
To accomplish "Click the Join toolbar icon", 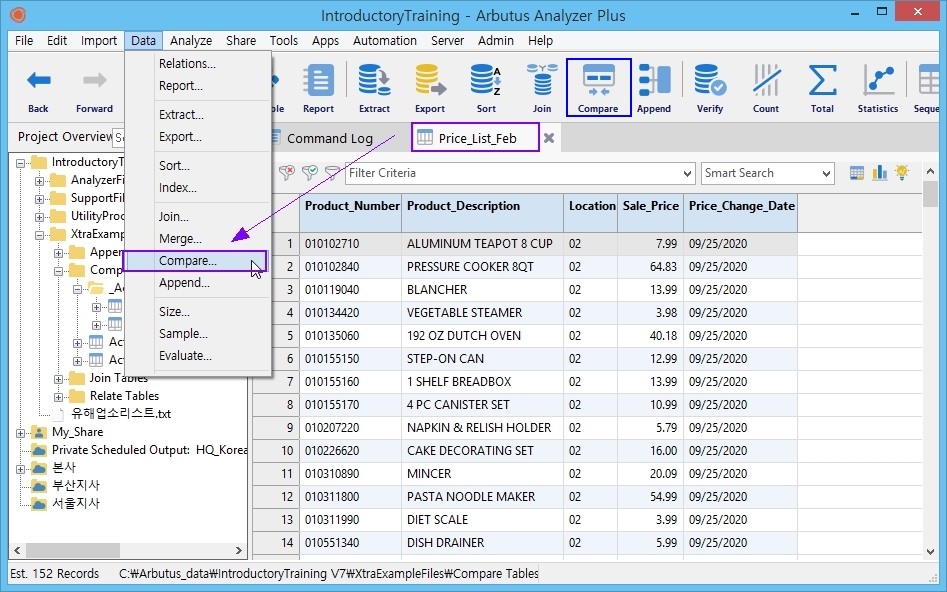I will click(542, 80).
